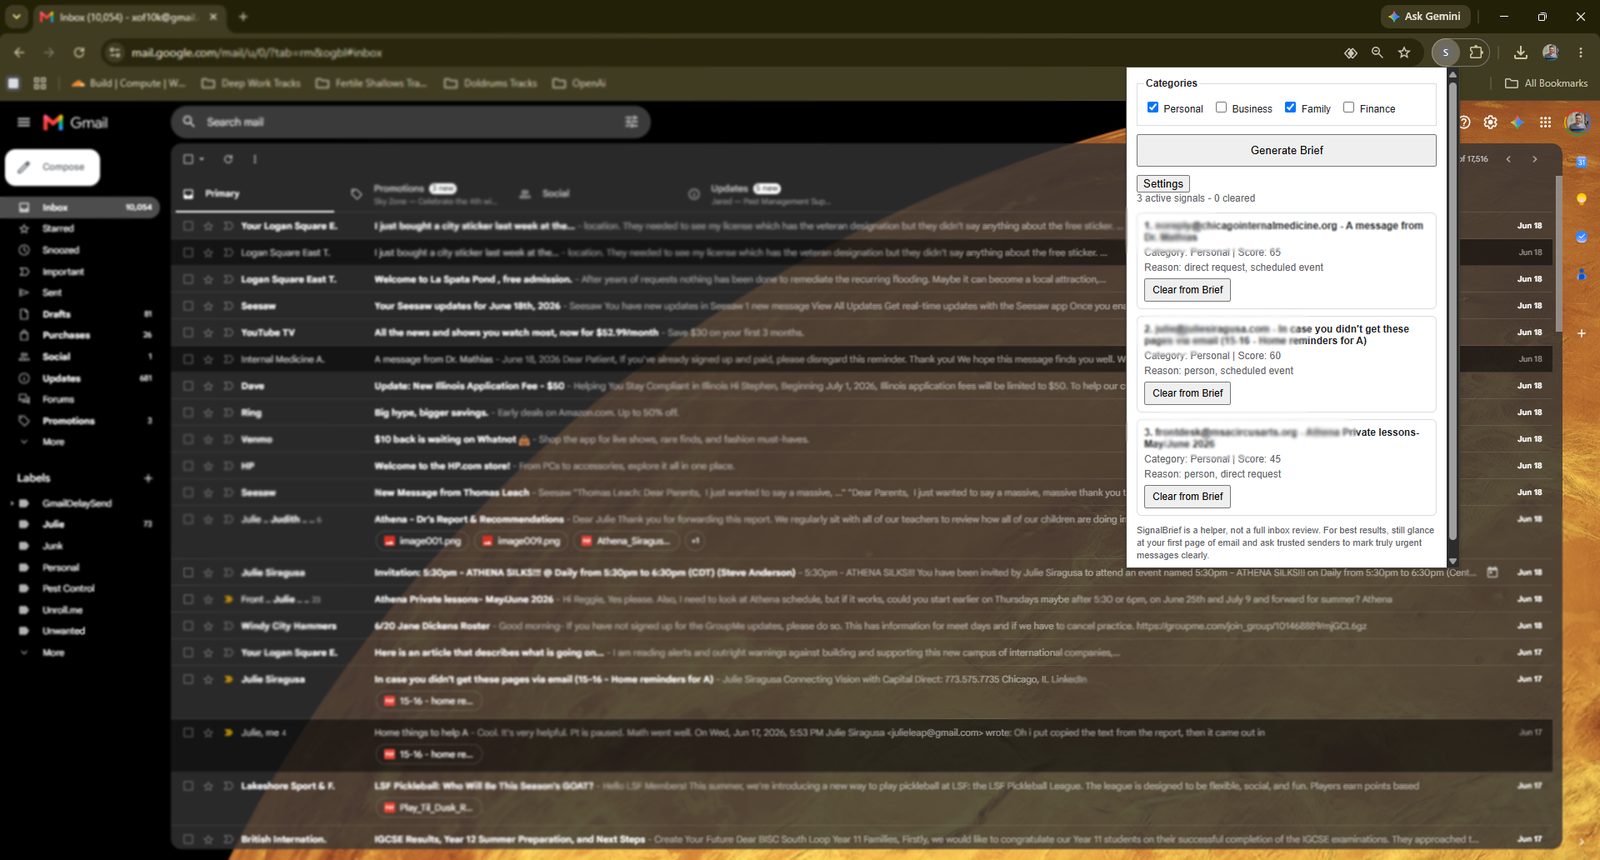
Task: Open the three-dot toolbar options above the mail list
Action: (x=255, y=159)
